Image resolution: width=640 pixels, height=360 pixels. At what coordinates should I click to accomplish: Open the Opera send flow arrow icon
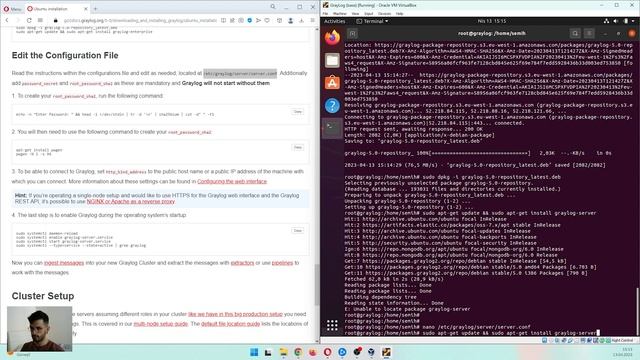[258, 20]
